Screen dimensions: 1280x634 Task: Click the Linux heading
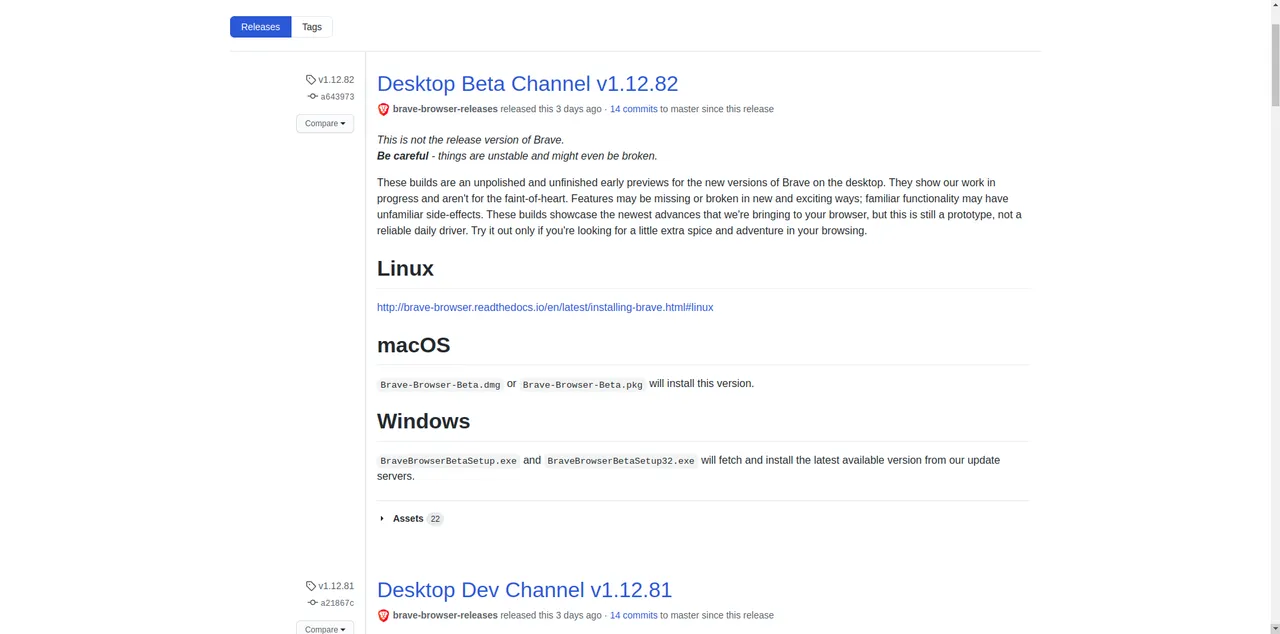click(x=405, y=268)
